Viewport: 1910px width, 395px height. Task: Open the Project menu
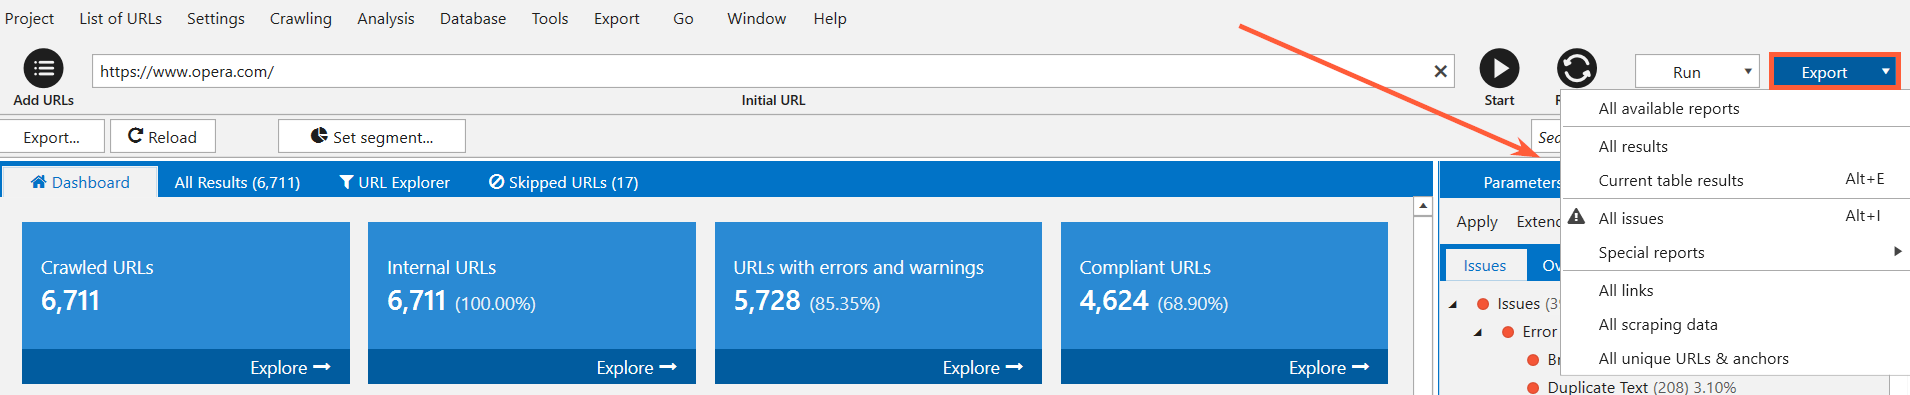(29, 18)
